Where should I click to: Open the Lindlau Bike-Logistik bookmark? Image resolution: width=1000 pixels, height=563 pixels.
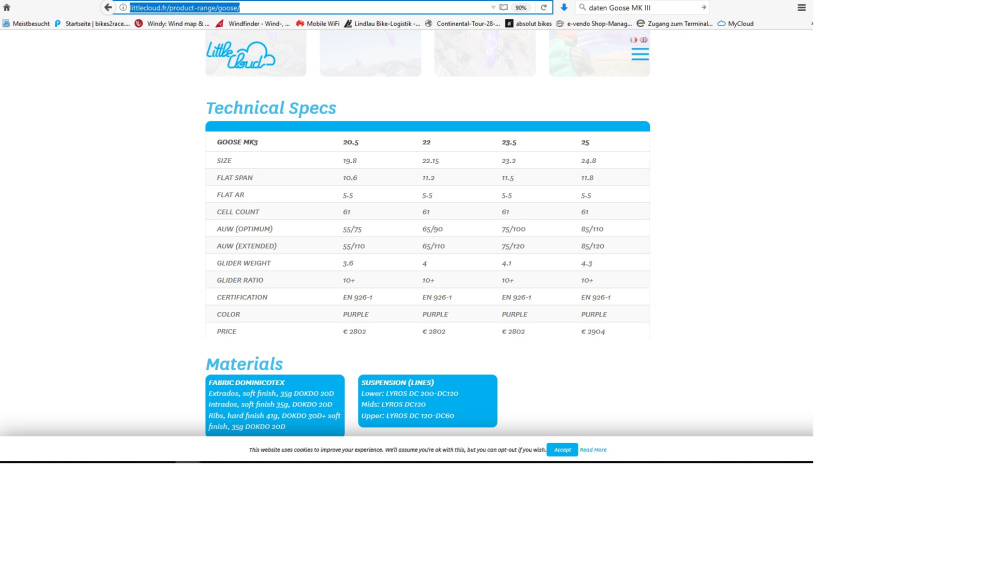(382, 24)
